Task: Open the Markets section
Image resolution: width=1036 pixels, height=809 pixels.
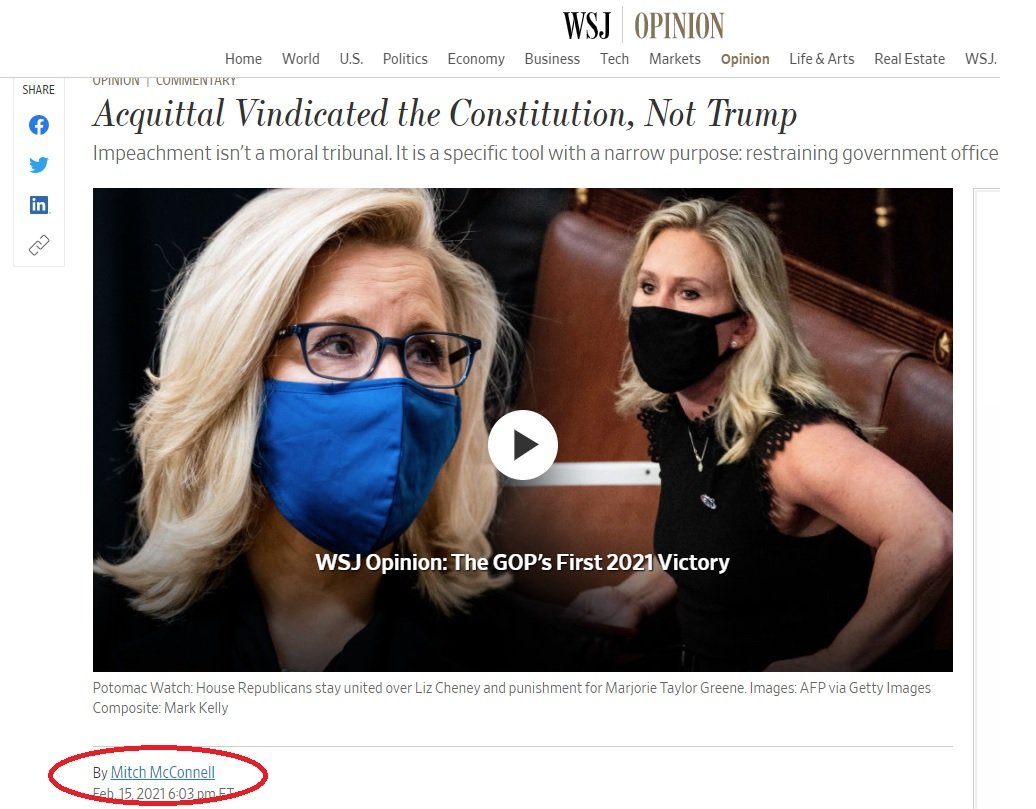Action: pos(675,59)
